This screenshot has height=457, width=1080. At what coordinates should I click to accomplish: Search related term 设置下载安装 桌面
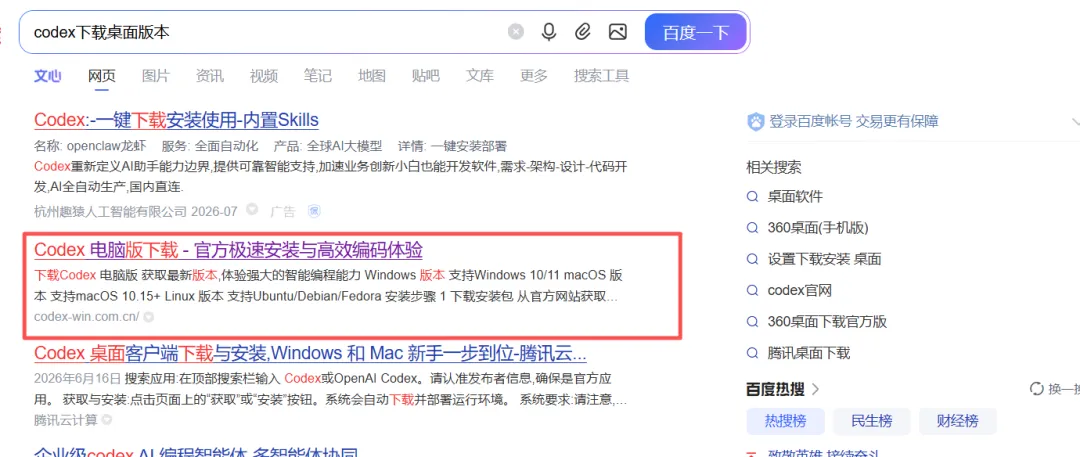point(824,259)
